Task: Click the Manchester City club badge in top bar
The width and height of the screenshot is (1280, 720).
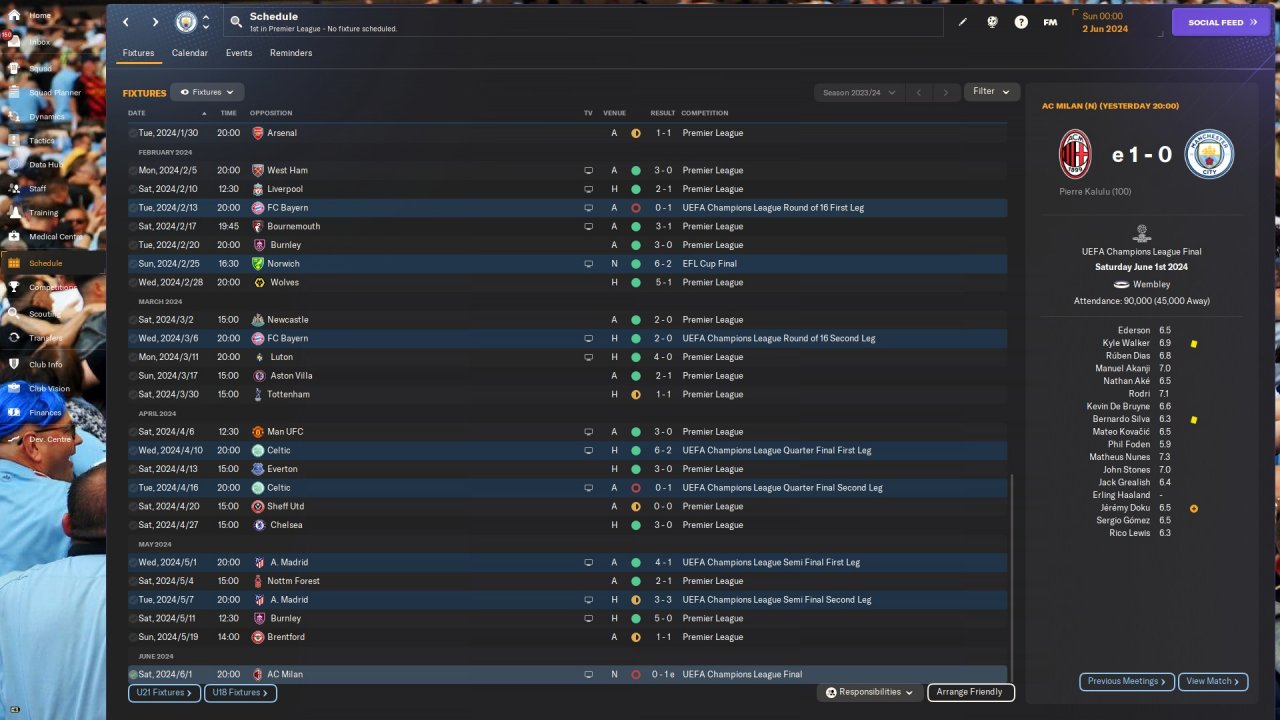Action: pos(186,22)
